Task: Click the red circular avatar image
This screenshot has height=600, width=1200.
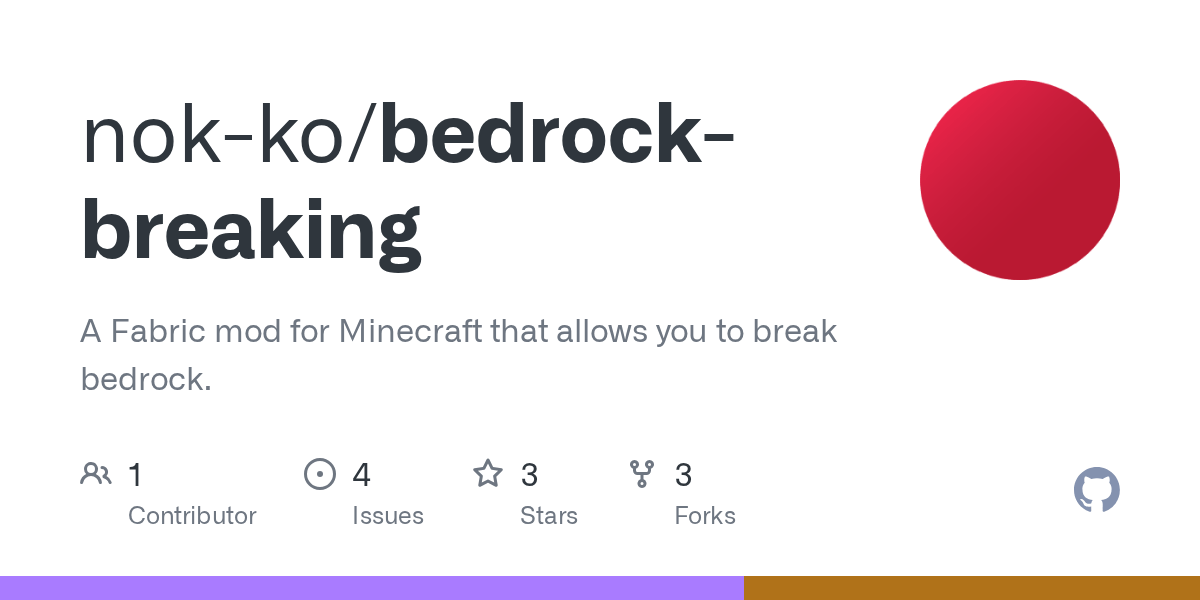Action: click(1019, 180)
